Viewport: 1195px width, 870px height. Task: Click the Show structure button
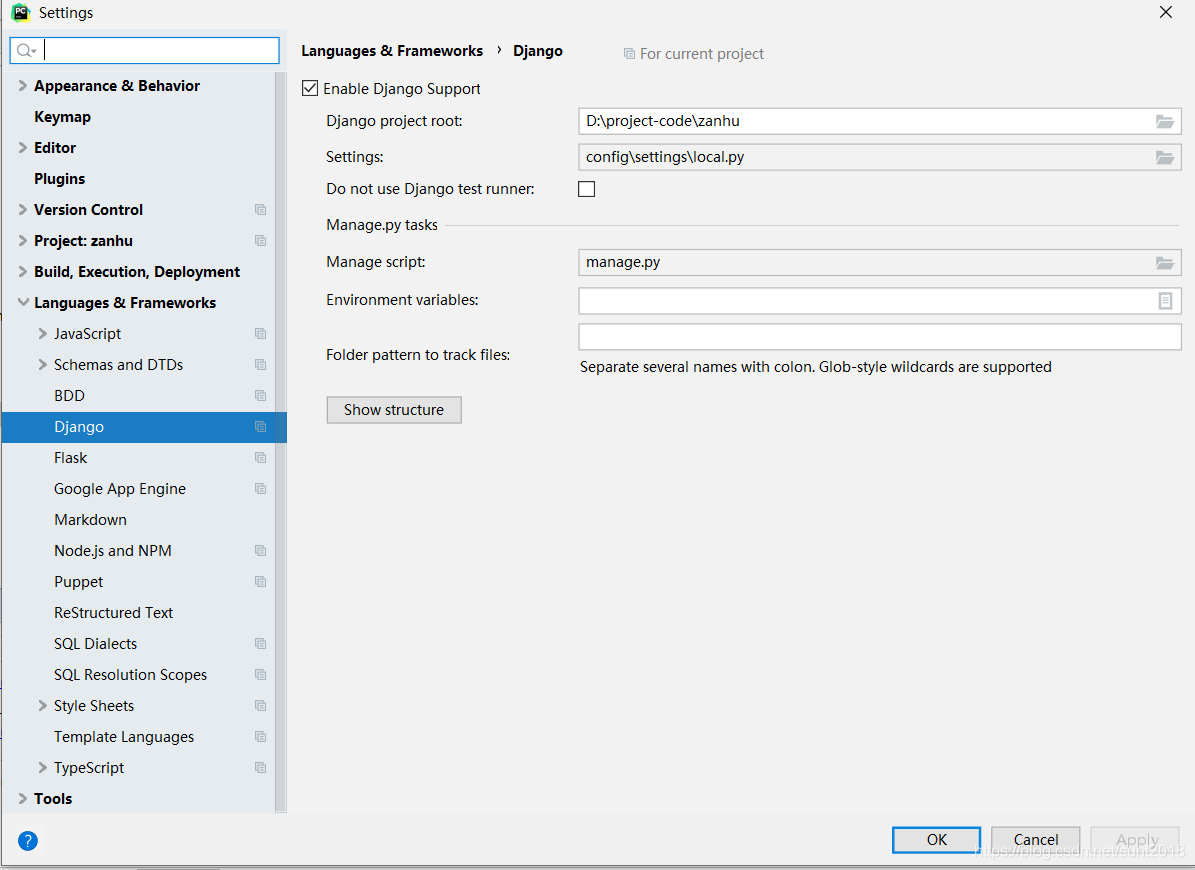[394, 410]
